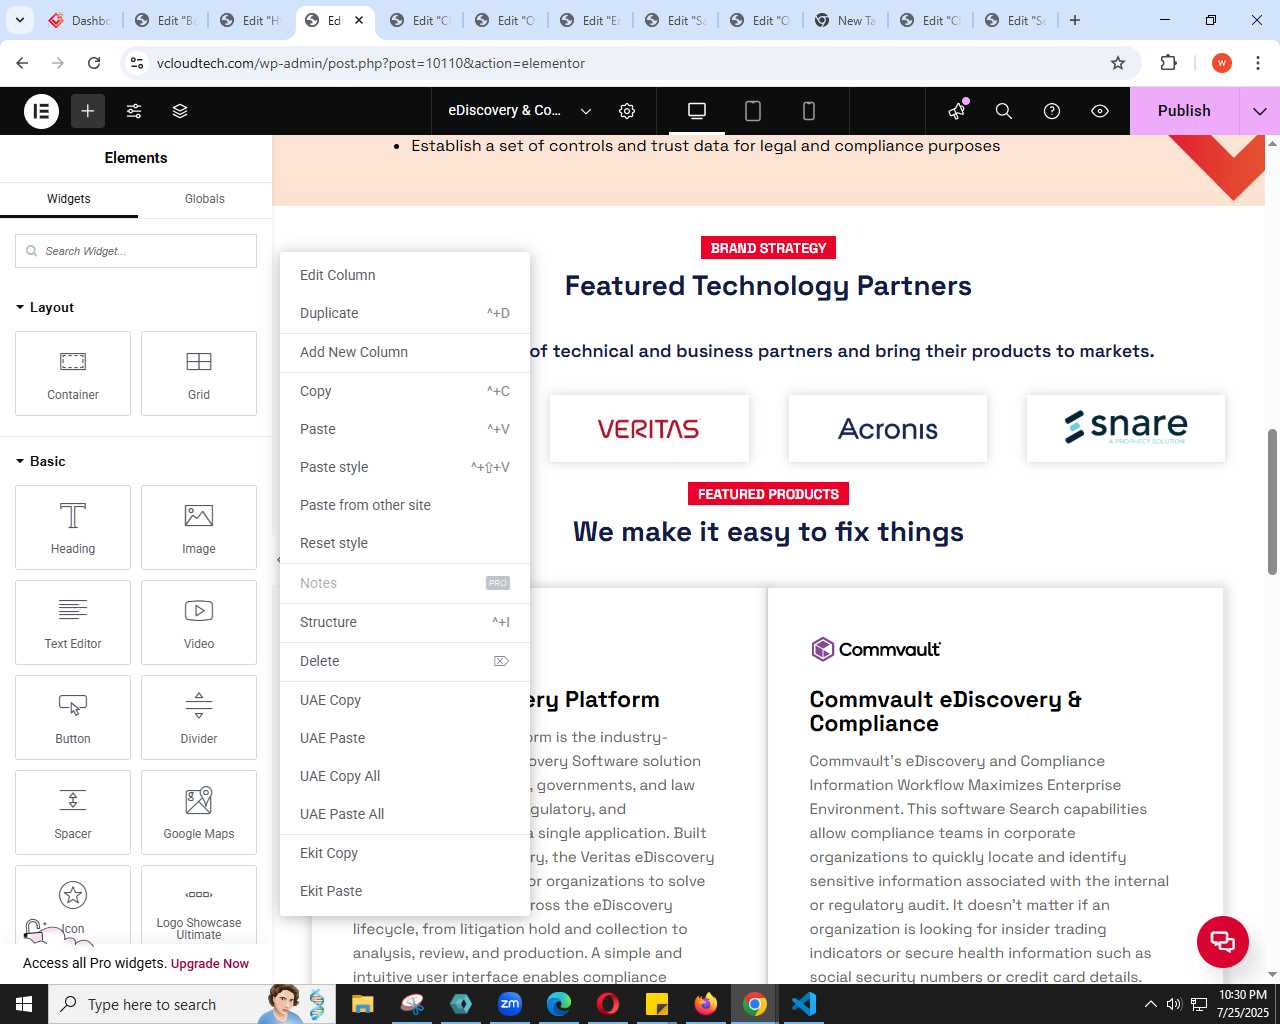Select the Logo Showcase Ultimate widget
The image size is (1280, 1024).
[199, 905]
